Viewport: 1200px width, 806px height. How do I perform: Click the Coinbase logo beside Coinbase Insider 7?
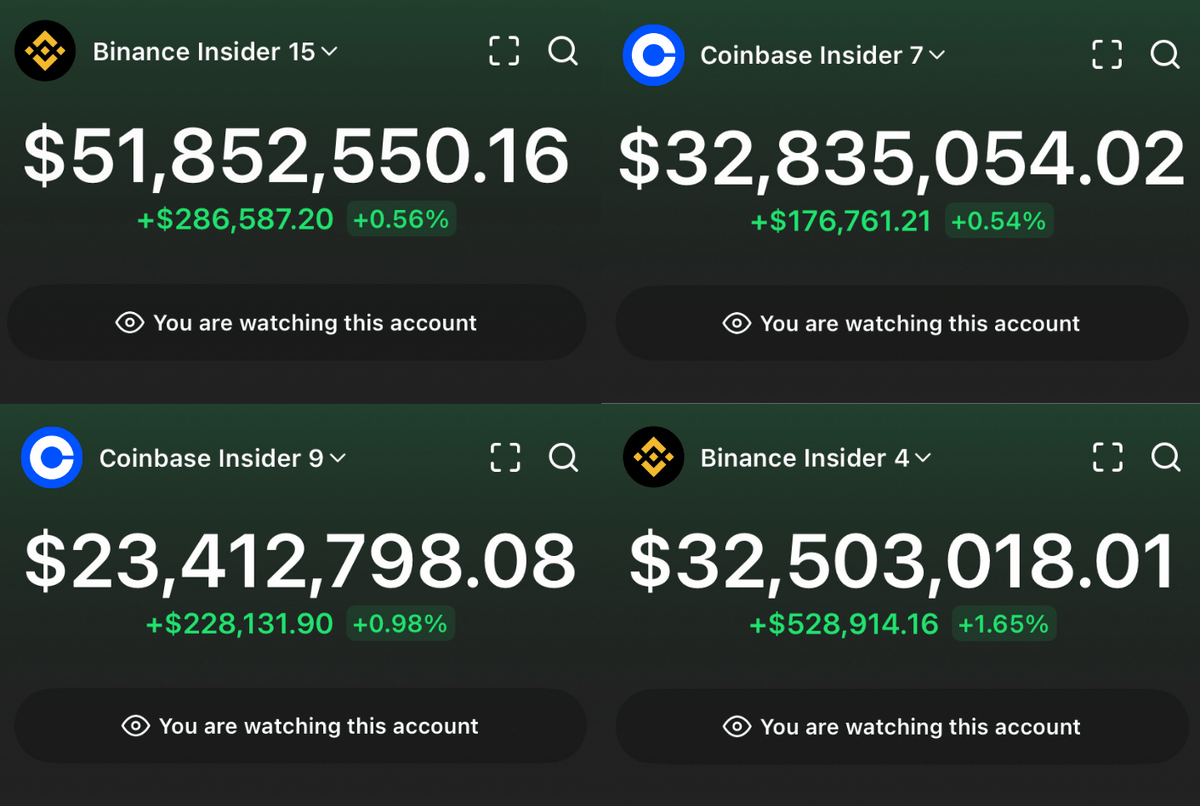point(653,54)
